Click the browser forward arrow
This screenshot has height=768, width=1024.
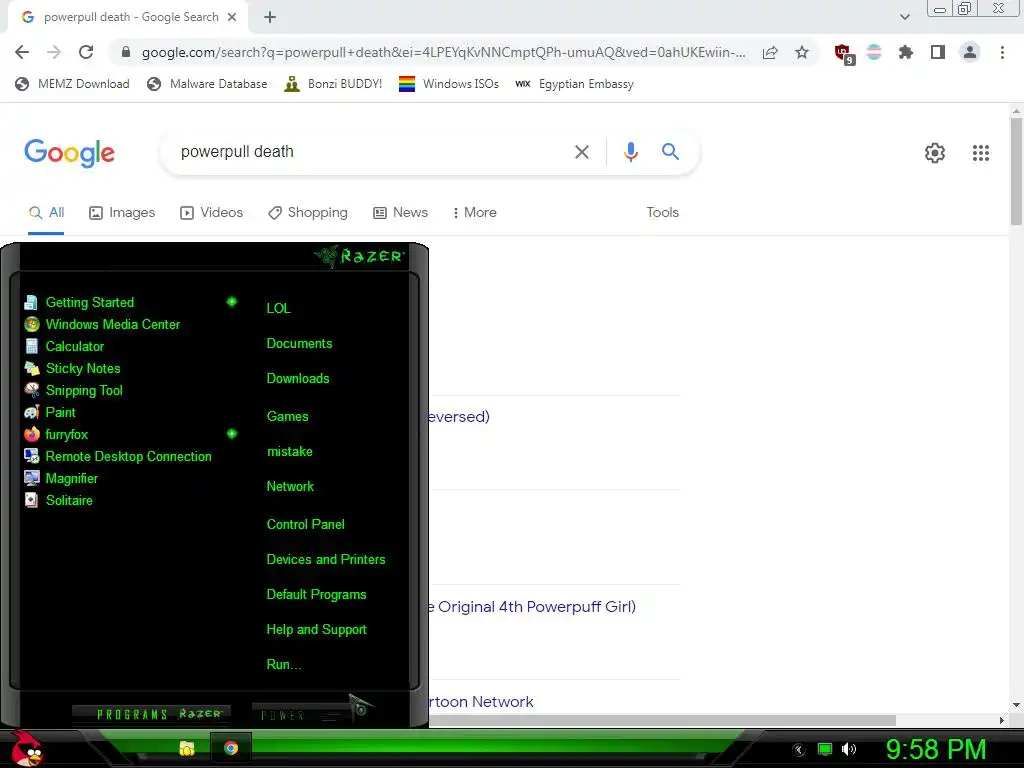[x=54, y=52]
